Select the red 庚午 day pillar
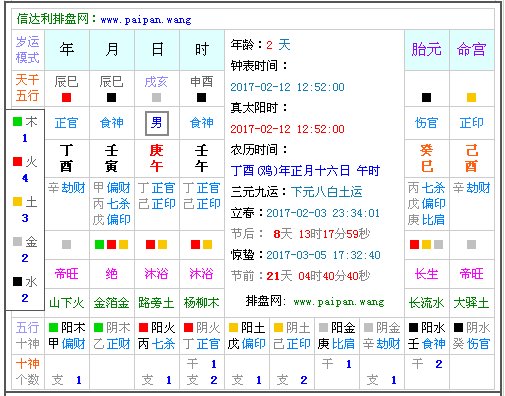Viewport: 505px width, 396px height. 156,158
